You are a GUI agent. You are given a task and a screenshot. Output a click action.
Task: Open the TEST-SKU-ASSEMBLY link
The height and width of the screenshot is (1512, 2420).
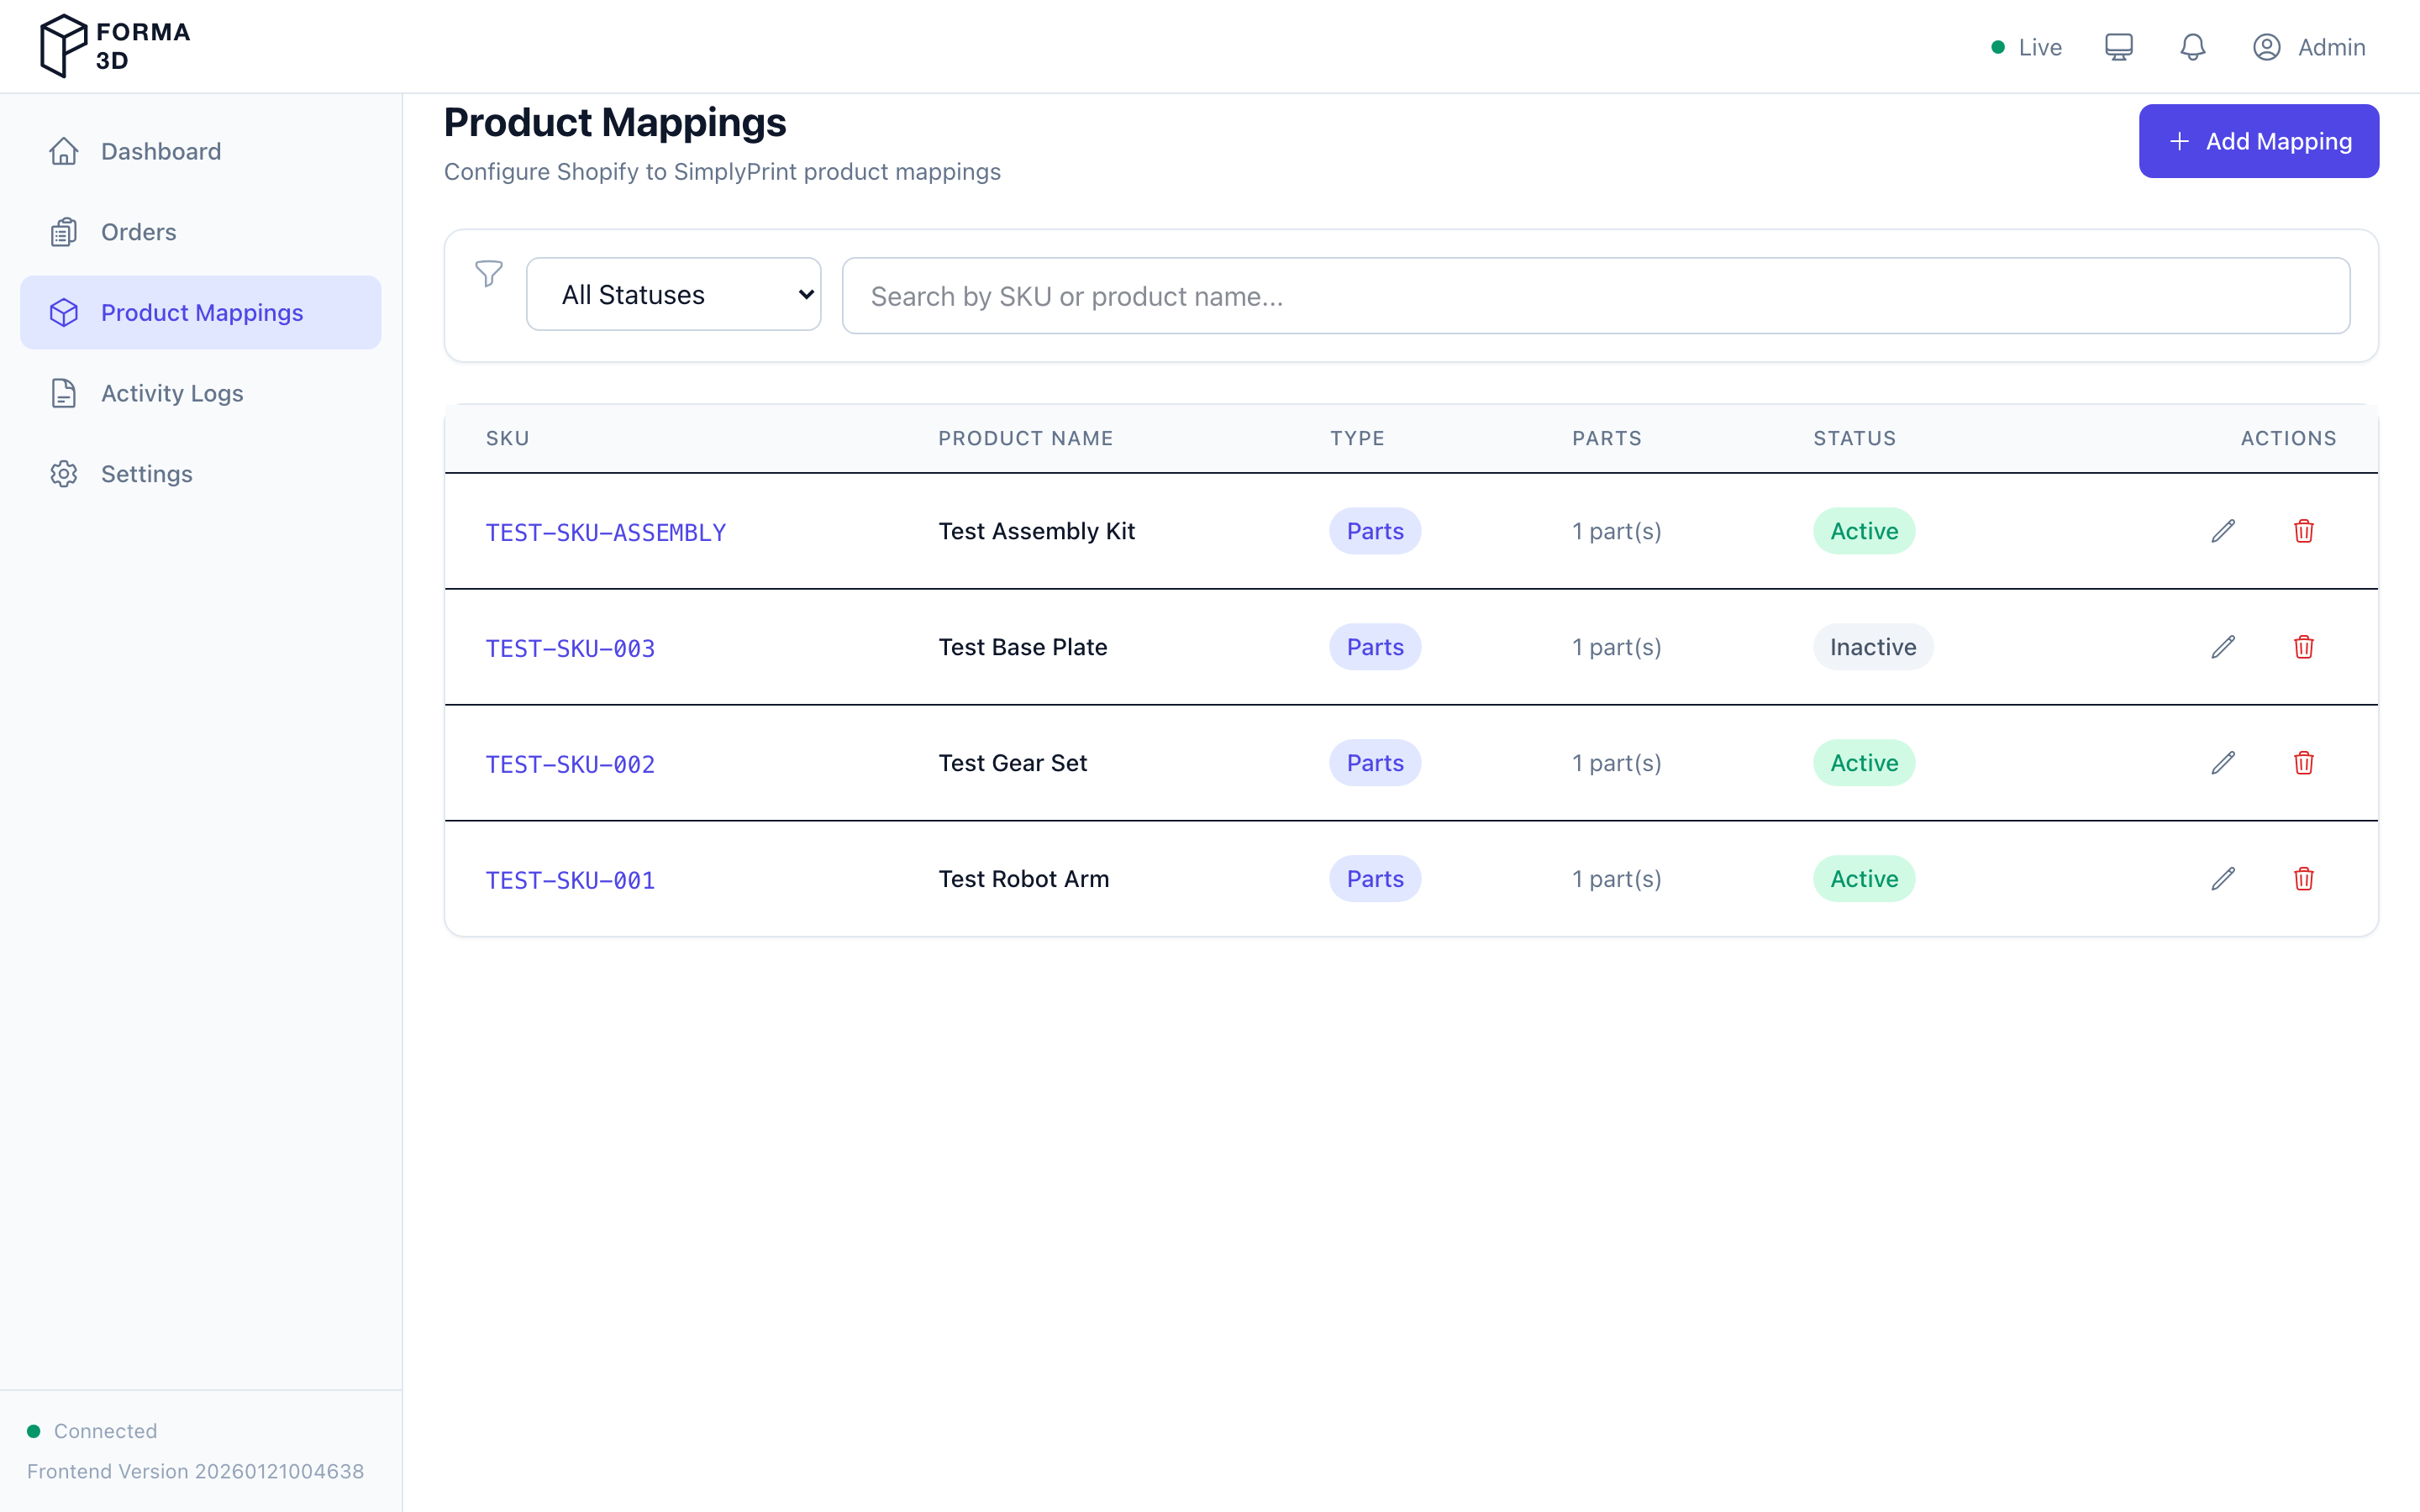pos(605,532)
